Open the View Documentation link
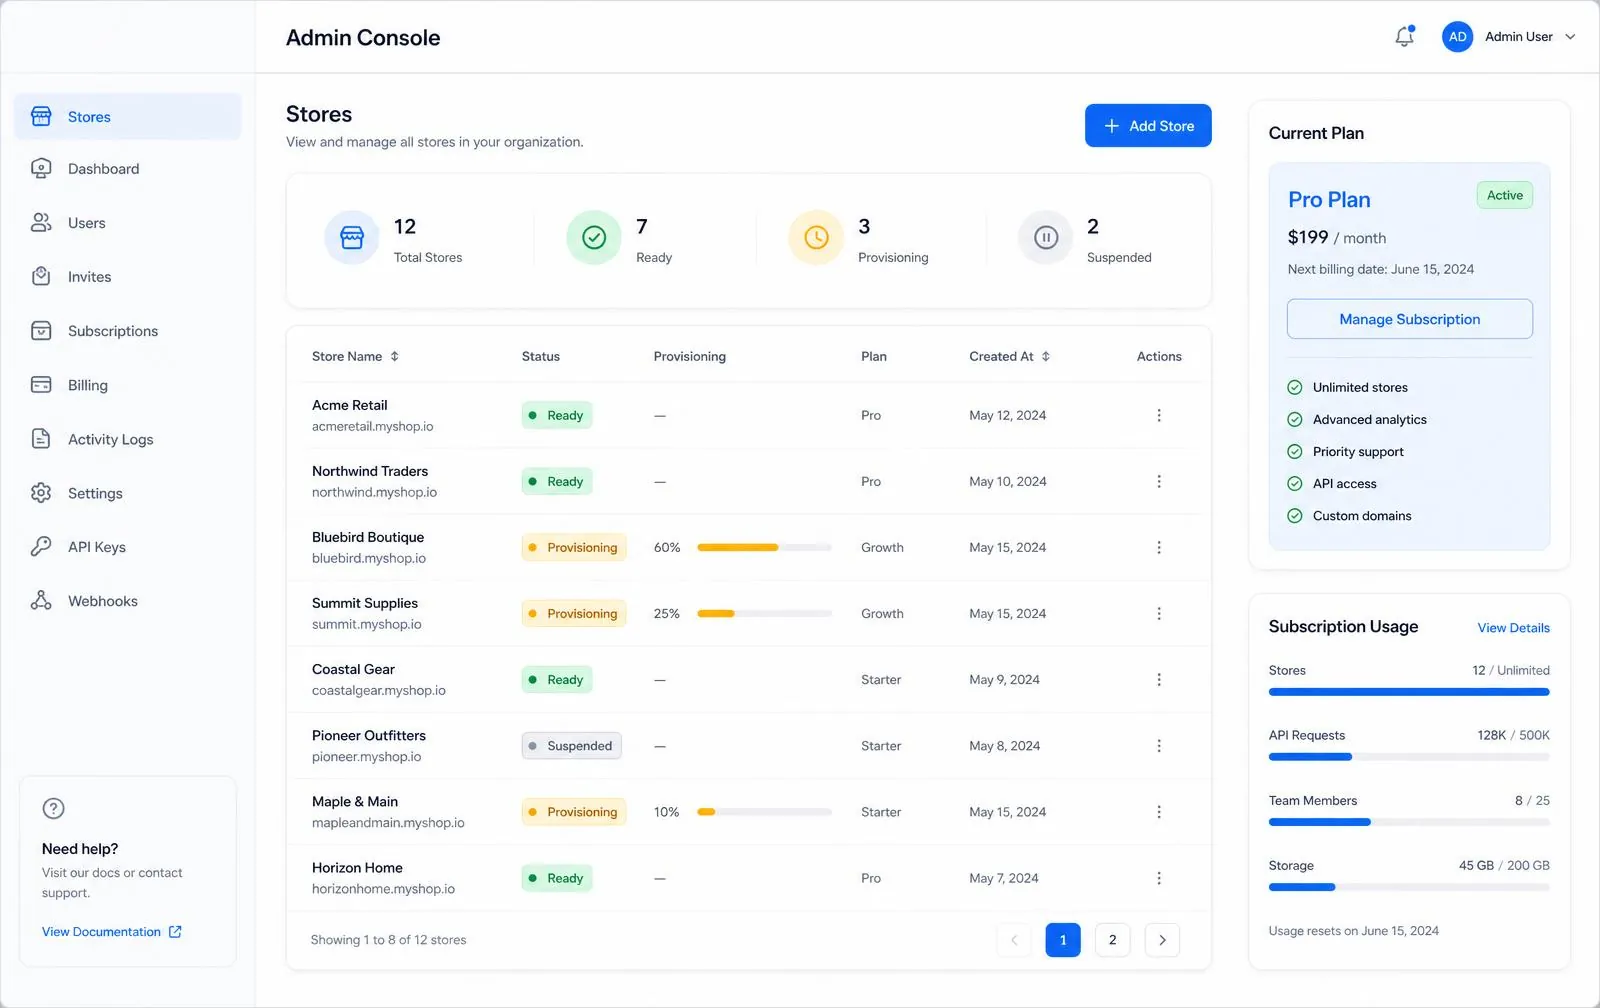 (x=101, y=932)
